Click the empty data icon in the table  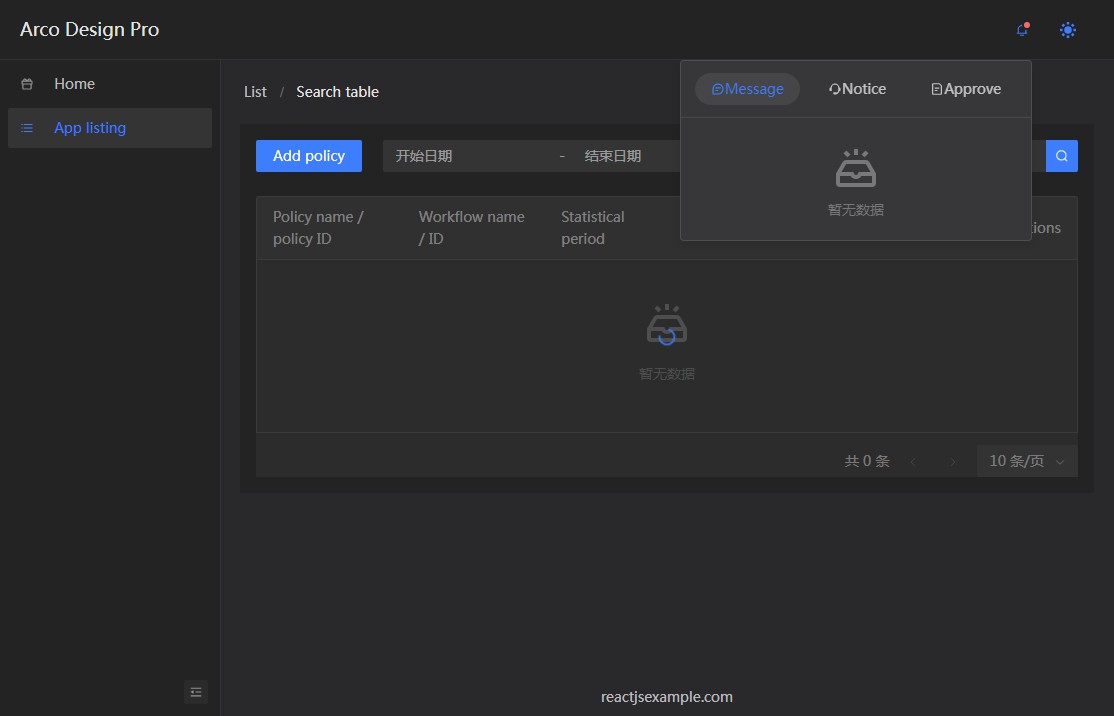[x=667, y=325]
